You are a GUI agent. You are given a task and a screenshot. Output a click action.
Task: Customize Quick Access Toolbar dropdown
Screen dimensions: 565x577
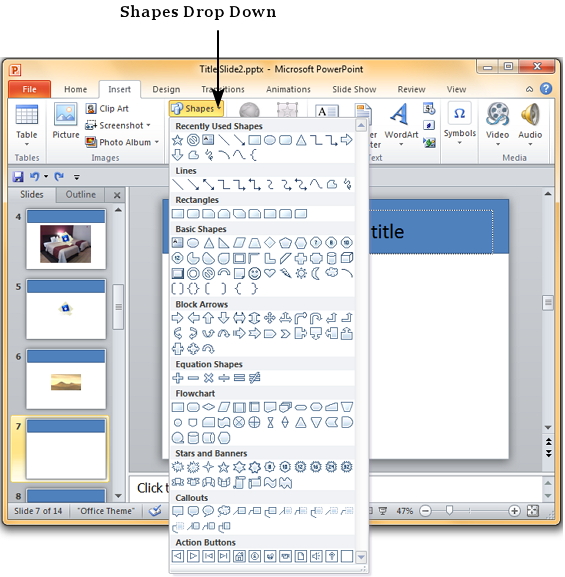(x=77, y=177)
